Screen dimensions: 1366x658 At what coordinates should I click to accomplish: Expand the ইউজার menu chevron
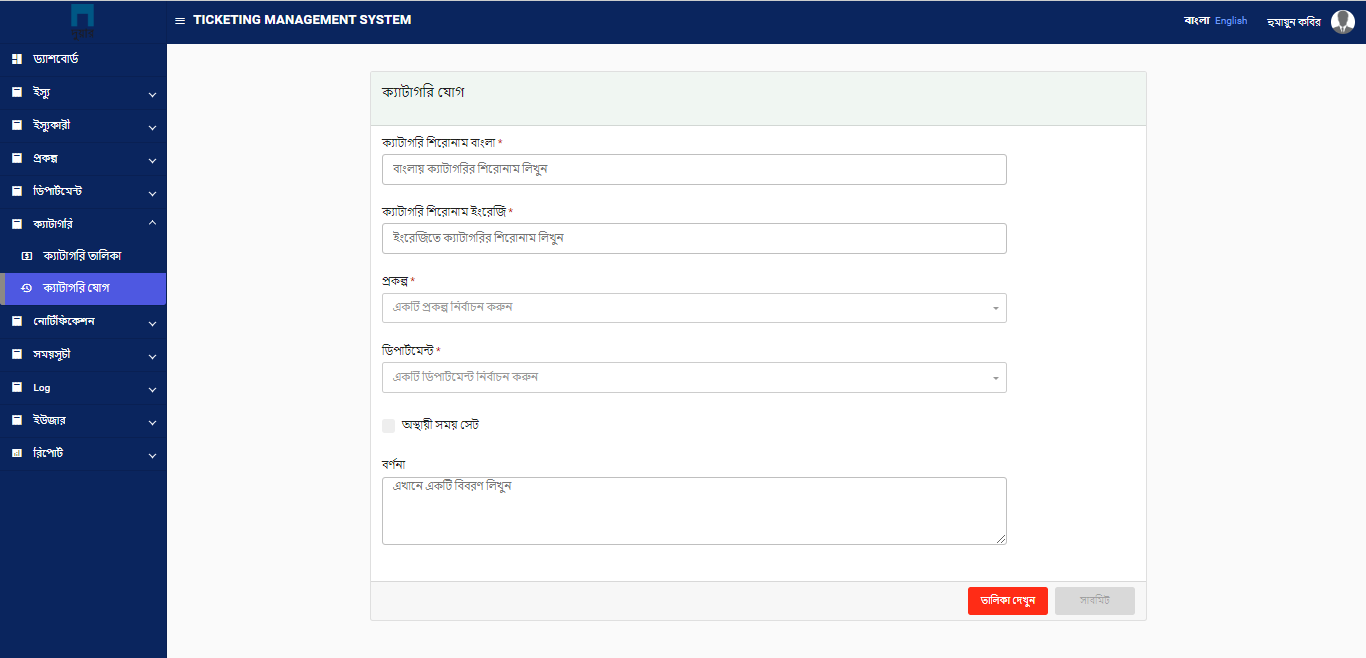click(x=152, y=423)
